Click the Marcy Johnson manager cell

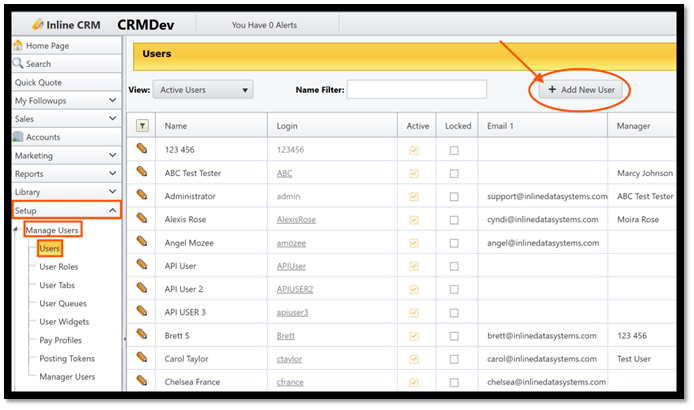pos(645,173)
